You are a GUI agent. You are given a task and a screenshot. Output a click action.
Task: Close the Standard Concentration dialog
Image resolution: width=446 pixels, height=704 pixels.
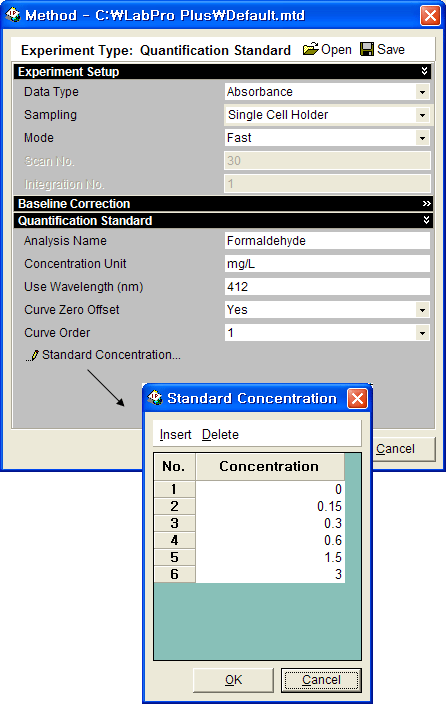(x=357, y=398)
